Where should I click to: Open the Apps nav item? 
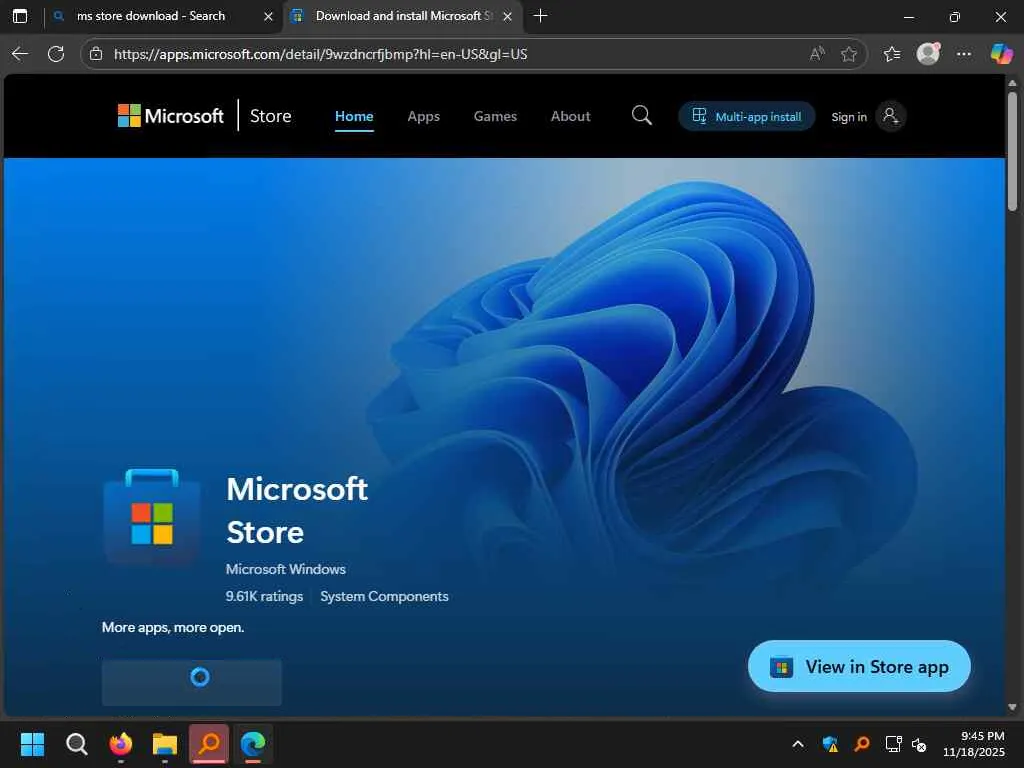[423, 116]
